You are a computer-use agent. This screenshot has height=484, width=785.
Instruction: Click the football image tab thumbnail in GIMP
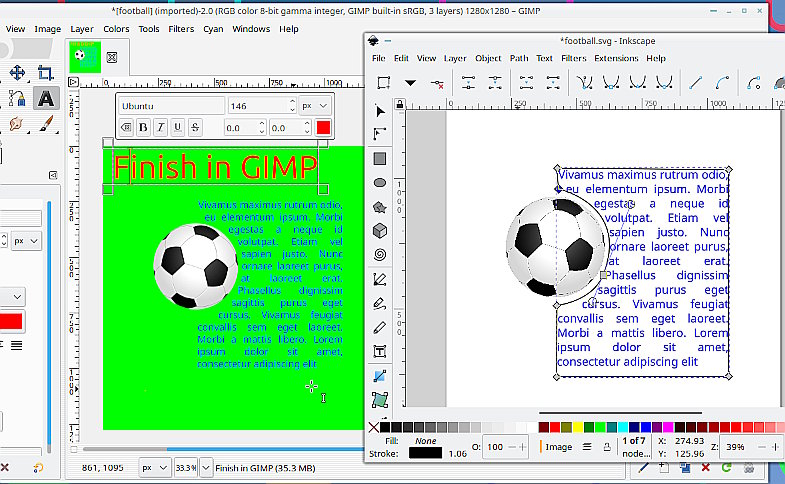(85, 57)
